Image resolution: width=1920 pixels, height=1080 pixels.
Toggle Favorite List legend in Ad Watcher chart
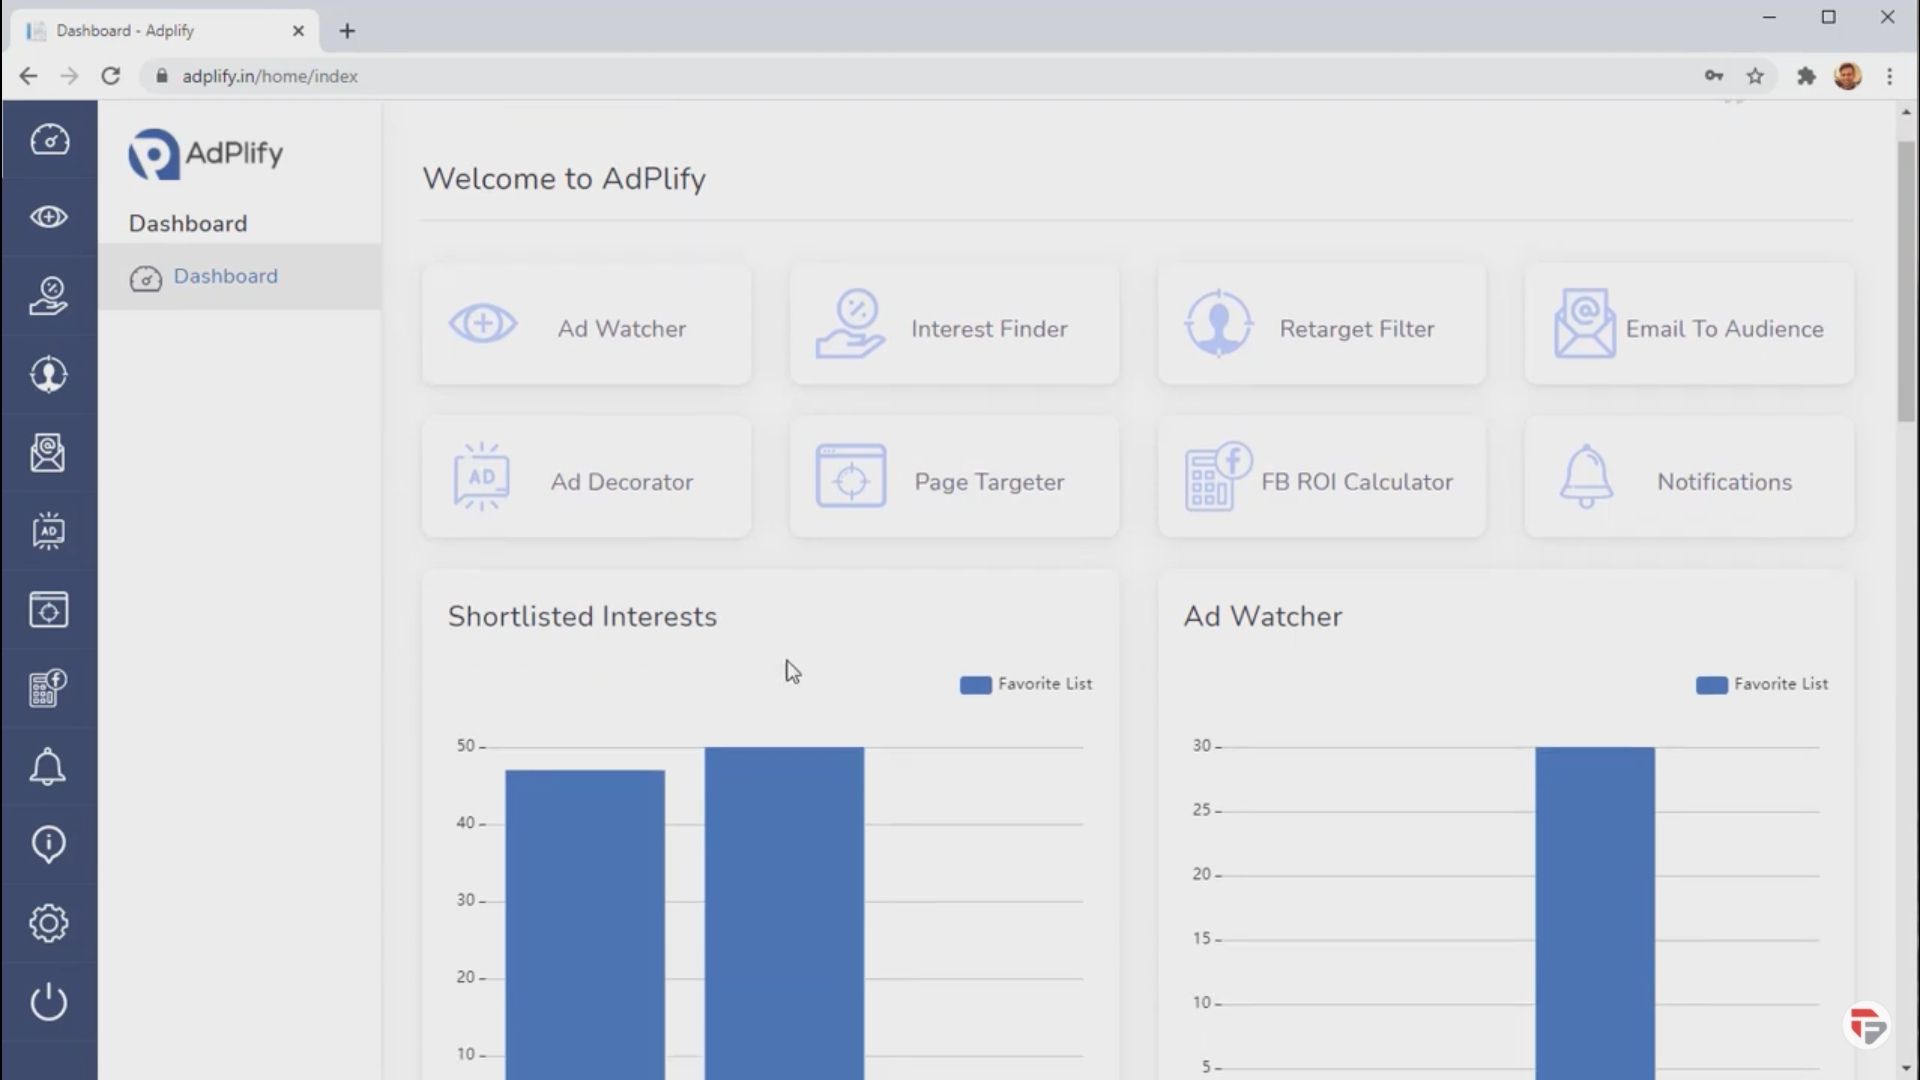[1761, 684]
